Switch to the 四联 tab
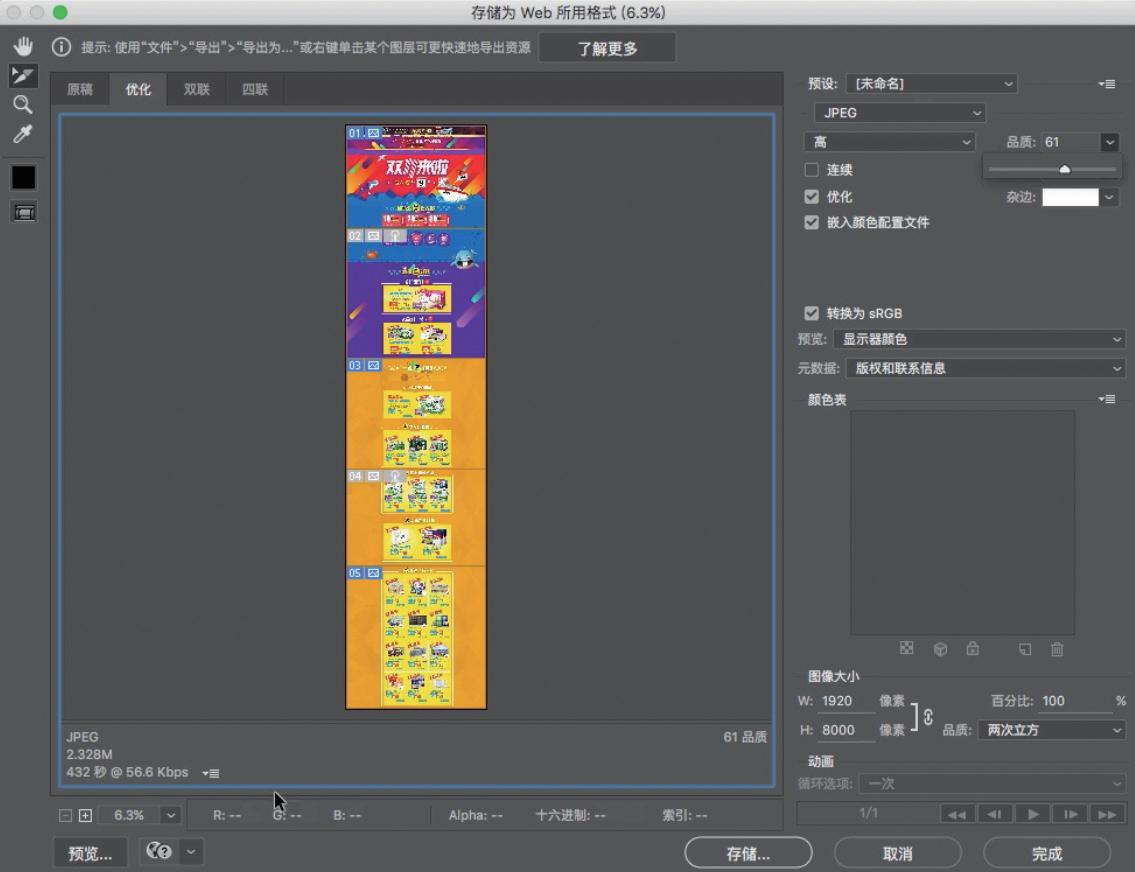 (255, 90)
